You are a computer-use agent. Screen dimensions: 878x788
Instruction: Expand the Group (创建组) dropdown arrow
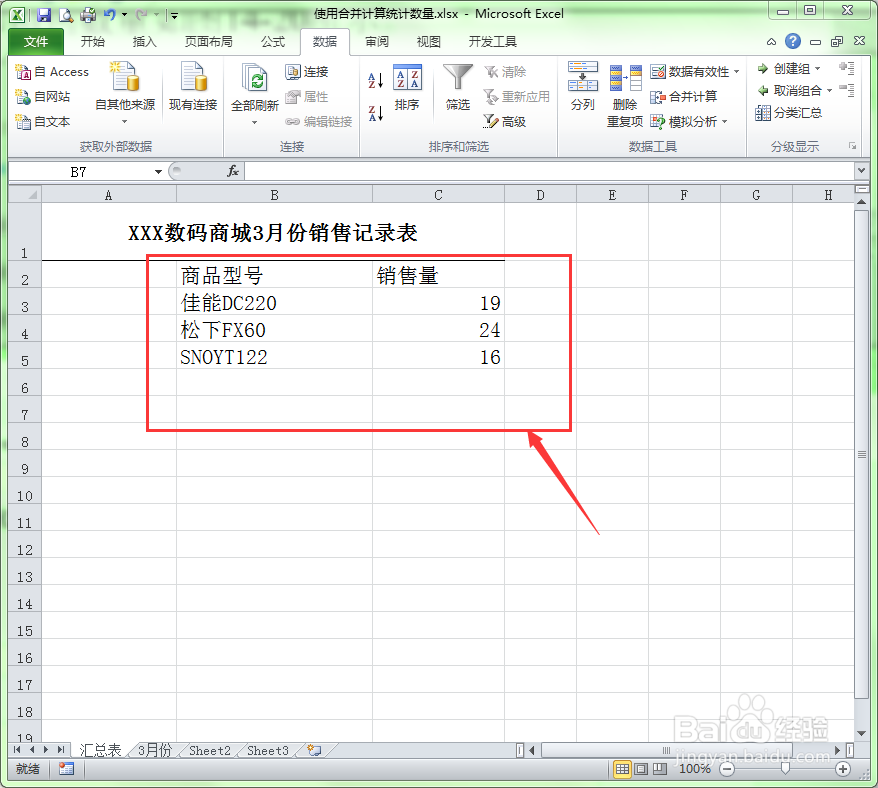(818, 69)
